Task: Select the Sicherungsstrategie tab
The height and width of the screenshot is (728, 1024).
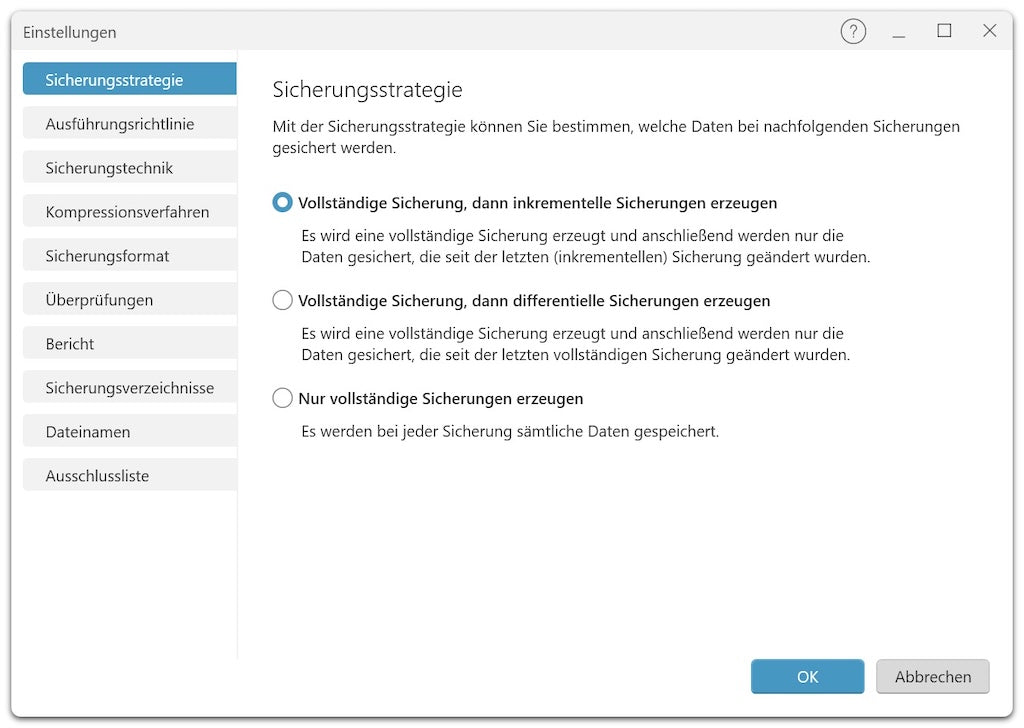Action: pos(129,80)
